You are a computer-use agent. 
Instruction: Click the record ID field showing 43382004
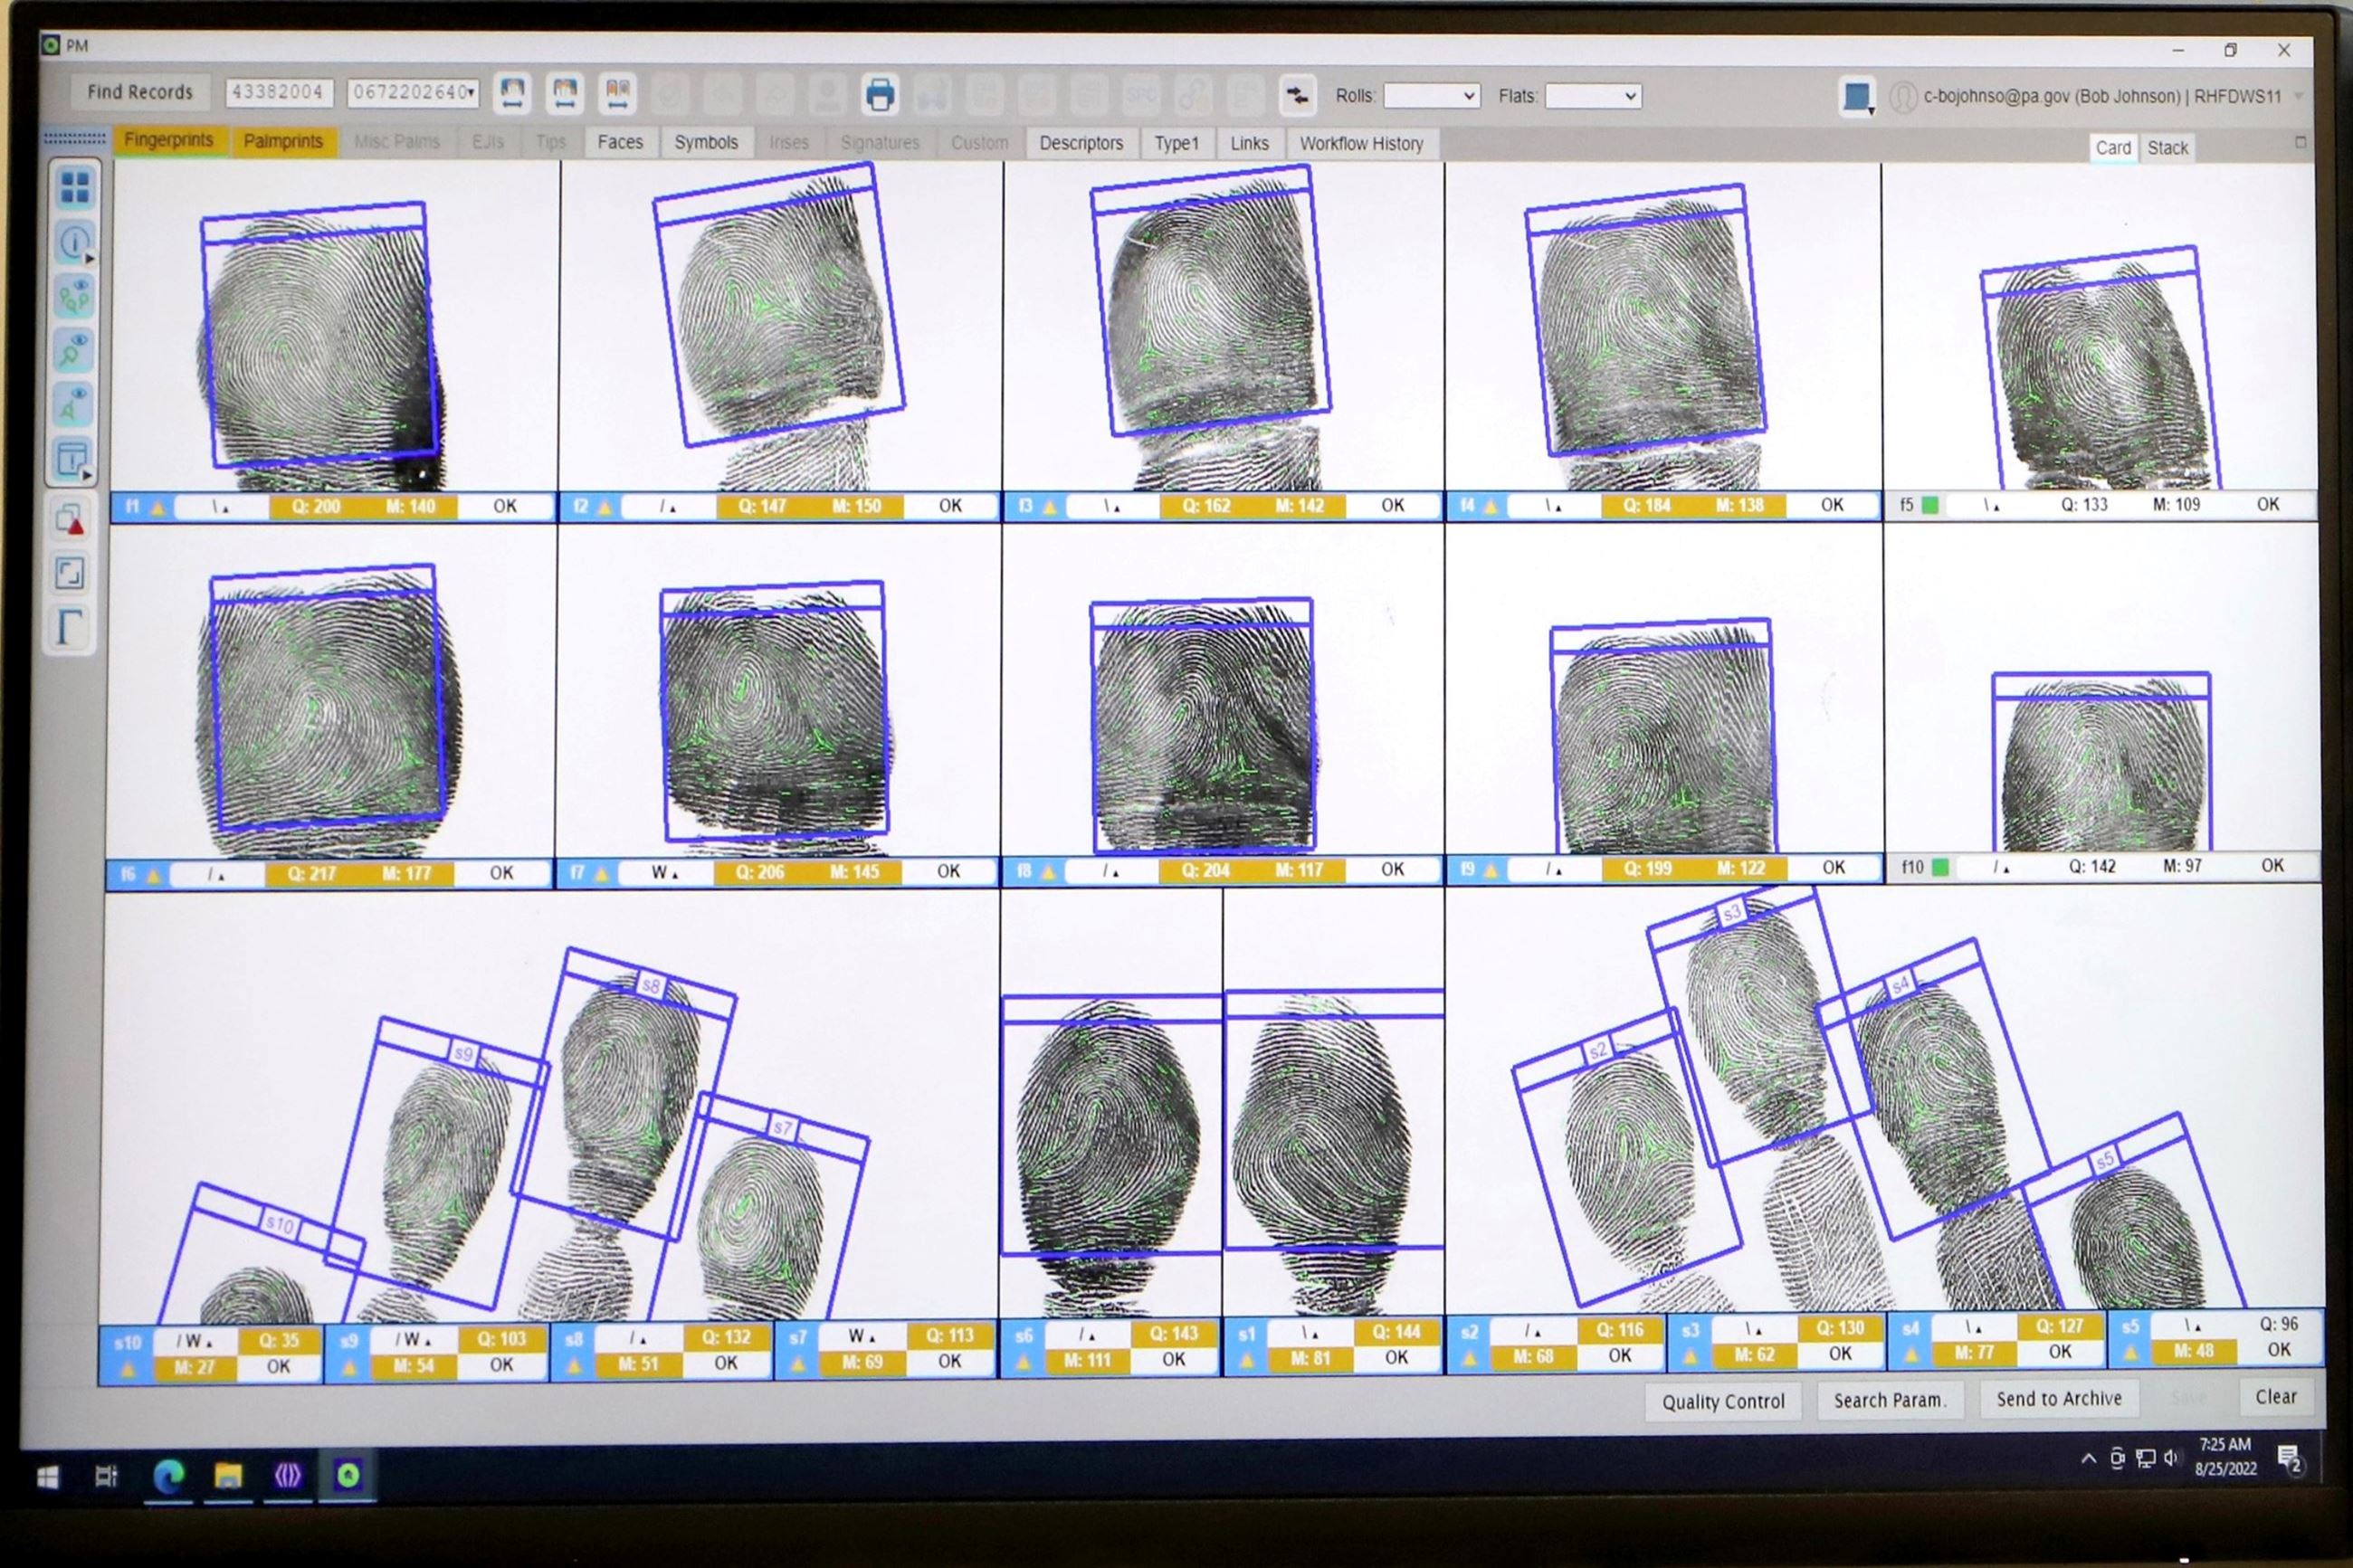pos(279,92)
